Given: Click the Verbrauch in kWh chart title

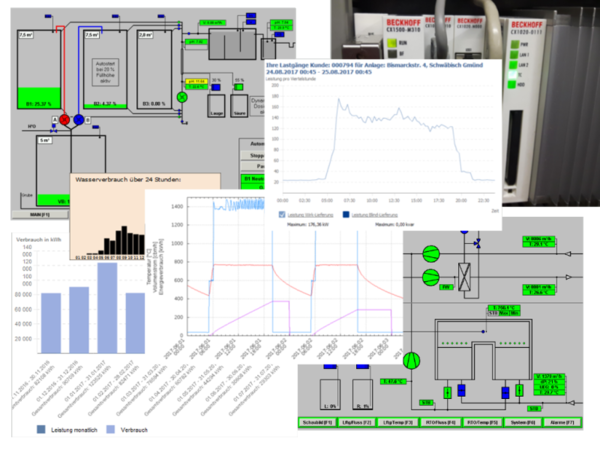Looking at the screenshot, I should point(39,240).
